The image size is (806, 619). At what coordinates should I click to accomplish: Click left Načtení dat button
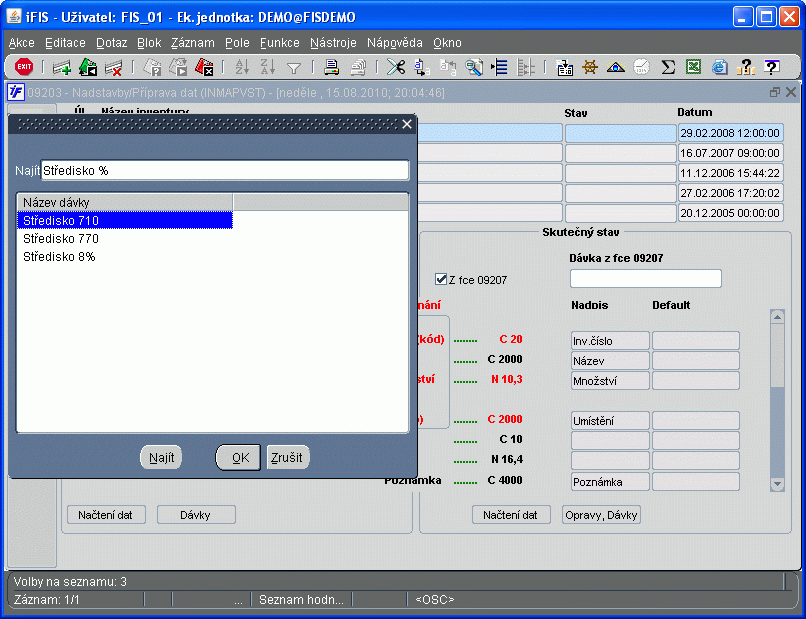click(106, 515)
